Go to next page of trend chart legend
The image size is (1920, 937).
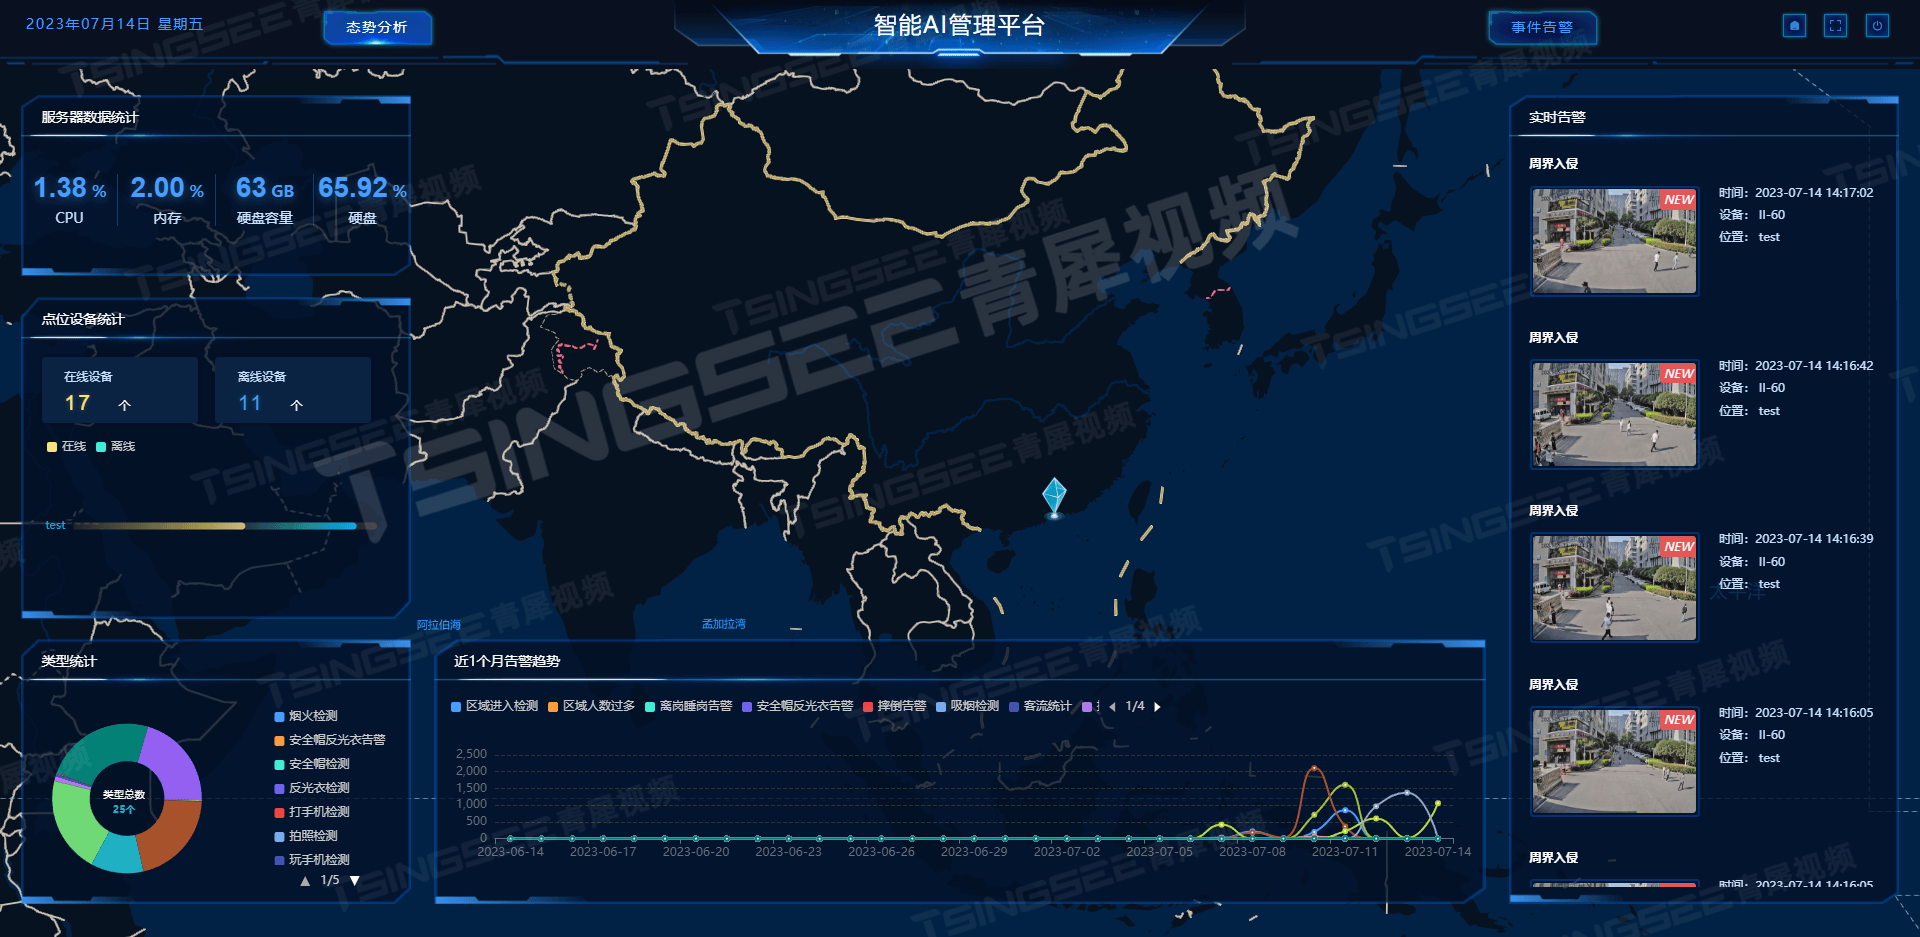1158,707
